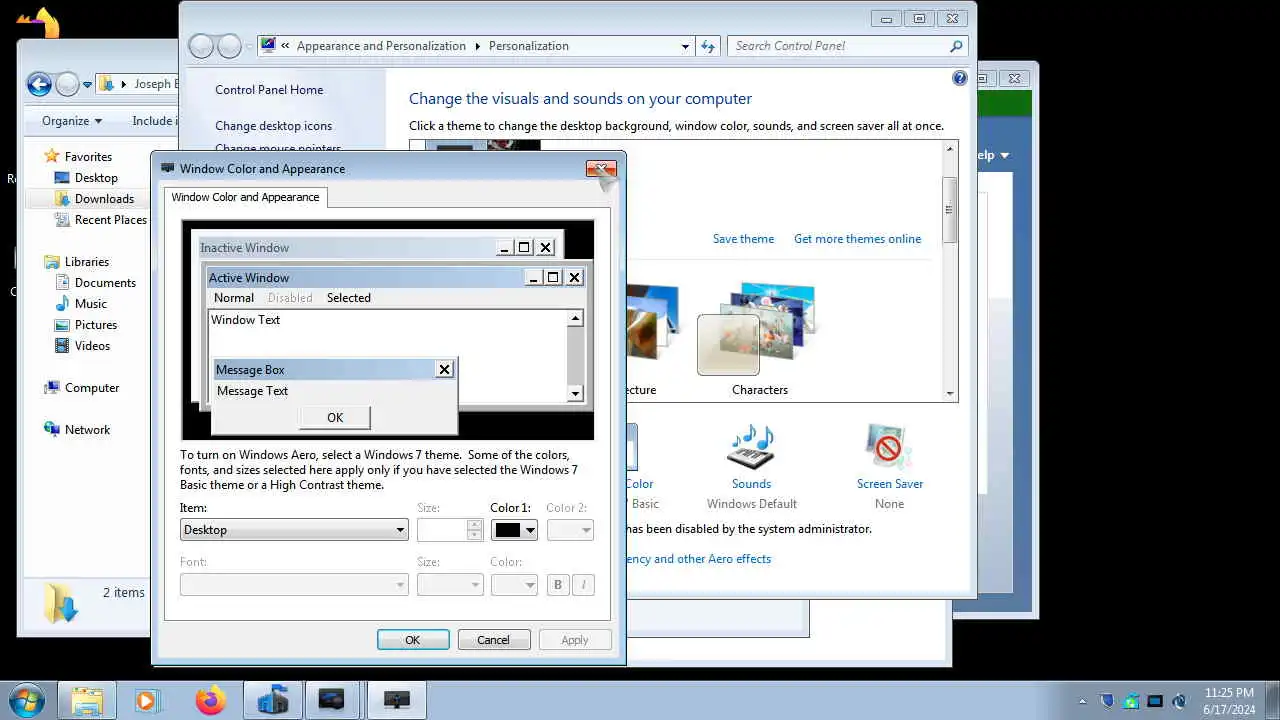Open the Color 1 dropdown arrow
Screen dimensions: 1280x720
coord(530,530)
